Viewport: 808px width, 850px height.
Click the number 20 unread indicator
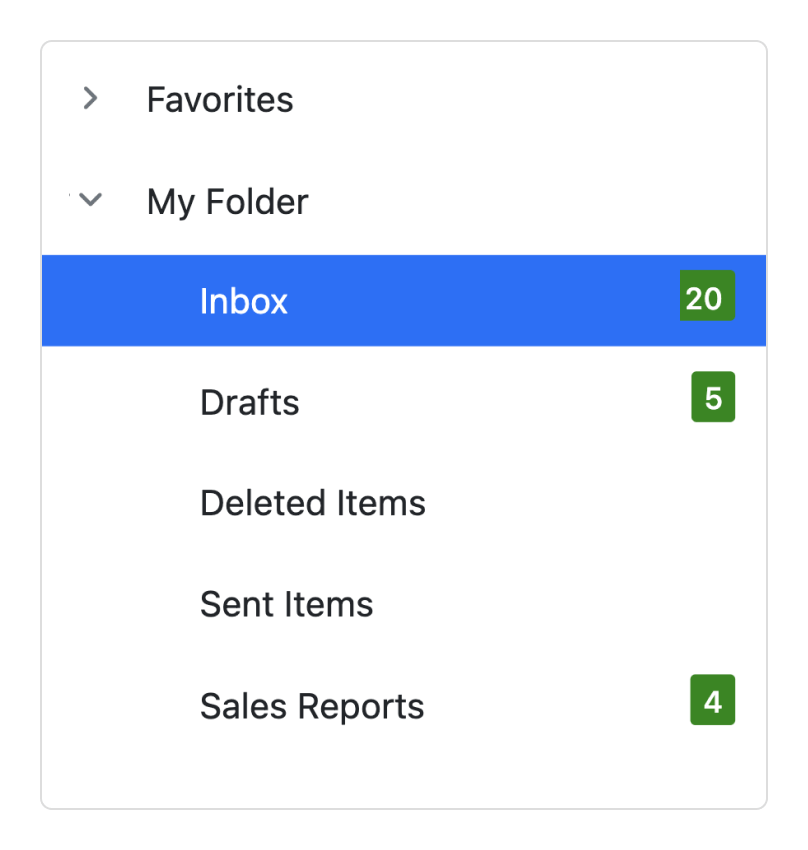(706, 297)
